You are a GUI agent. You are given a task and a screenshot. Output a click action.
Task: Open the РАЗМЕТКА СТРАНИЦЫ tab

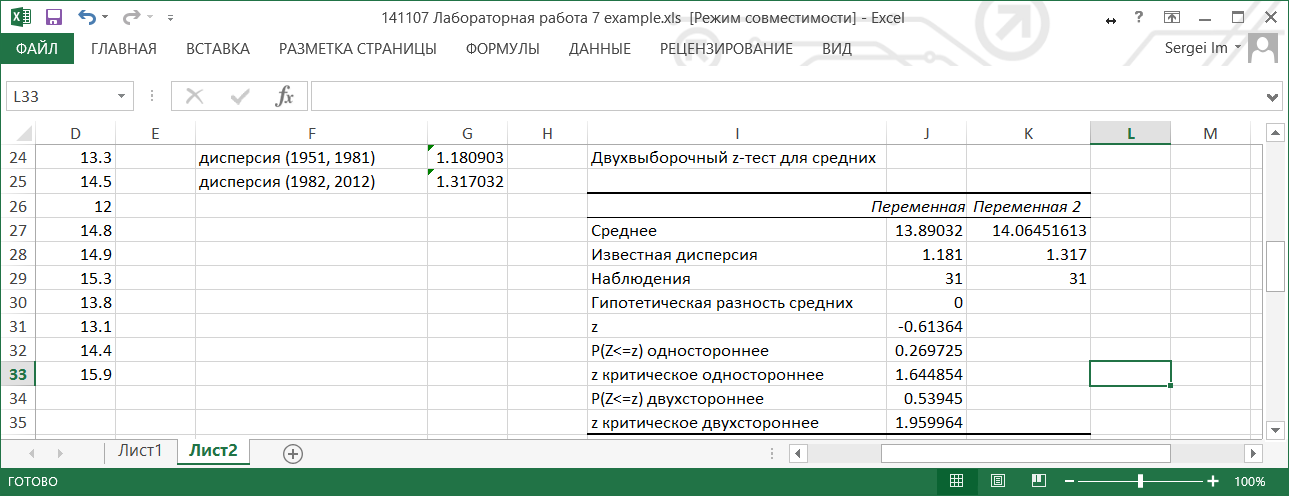tap(357, 48)
